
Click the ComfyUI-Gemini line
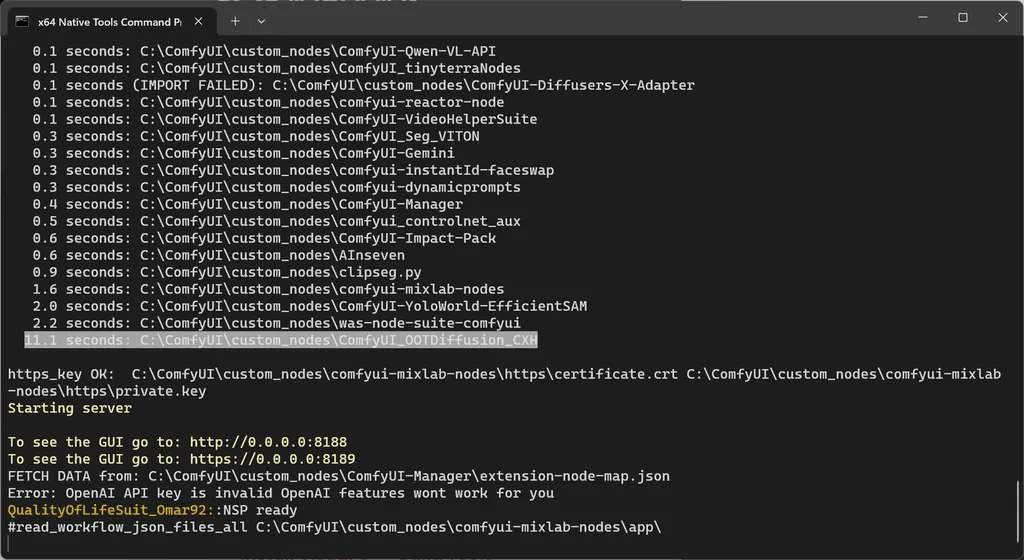tap(243, 153)
